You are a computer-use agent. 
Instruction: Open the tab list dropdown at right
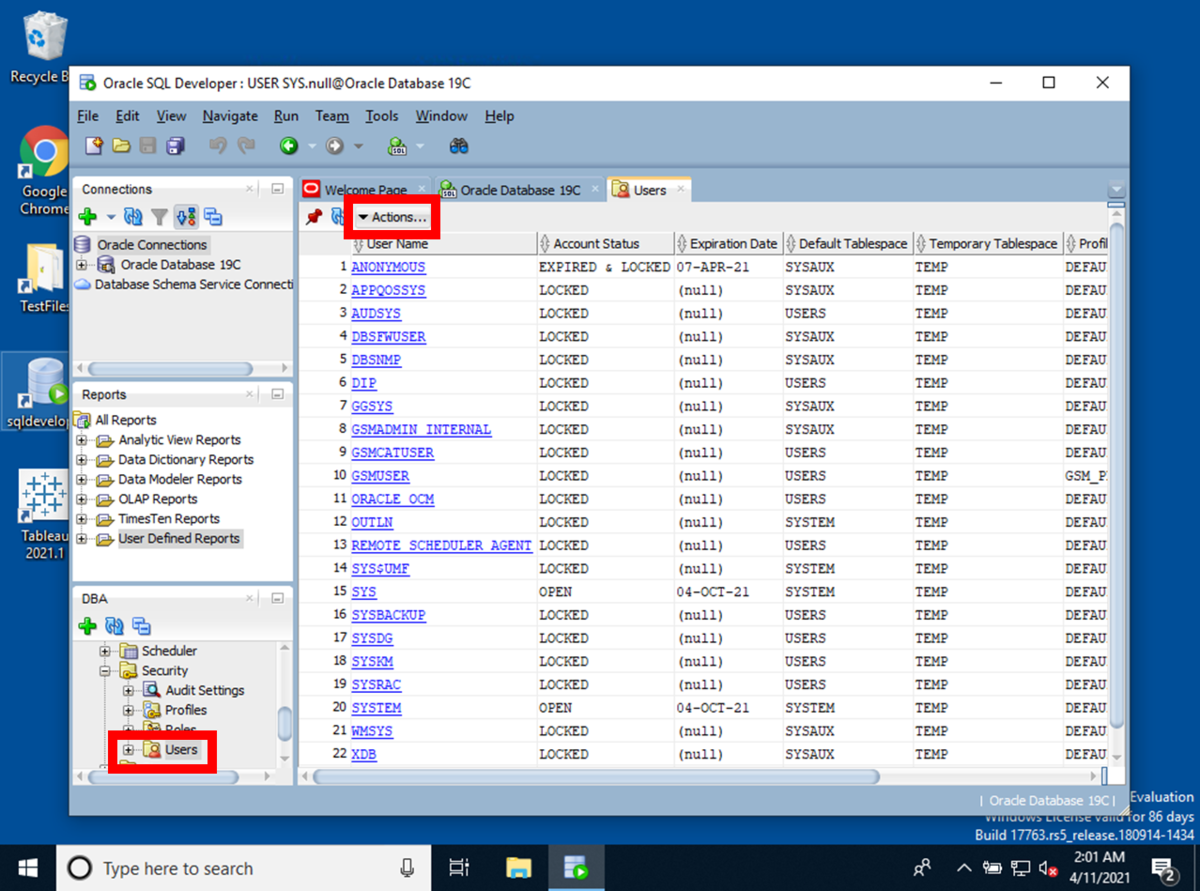(1116, 190)
